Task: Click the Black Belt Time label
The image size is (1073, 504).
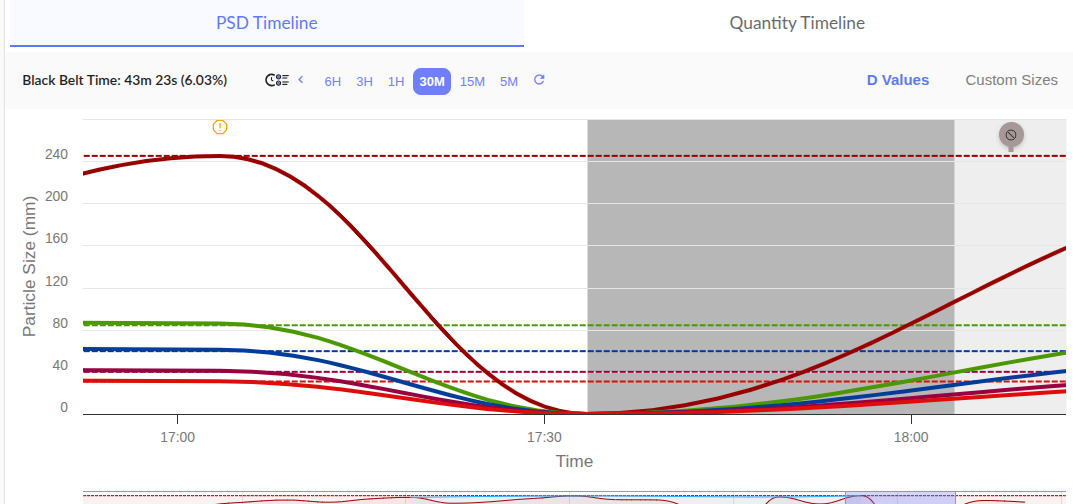Action: coord(125,80)
